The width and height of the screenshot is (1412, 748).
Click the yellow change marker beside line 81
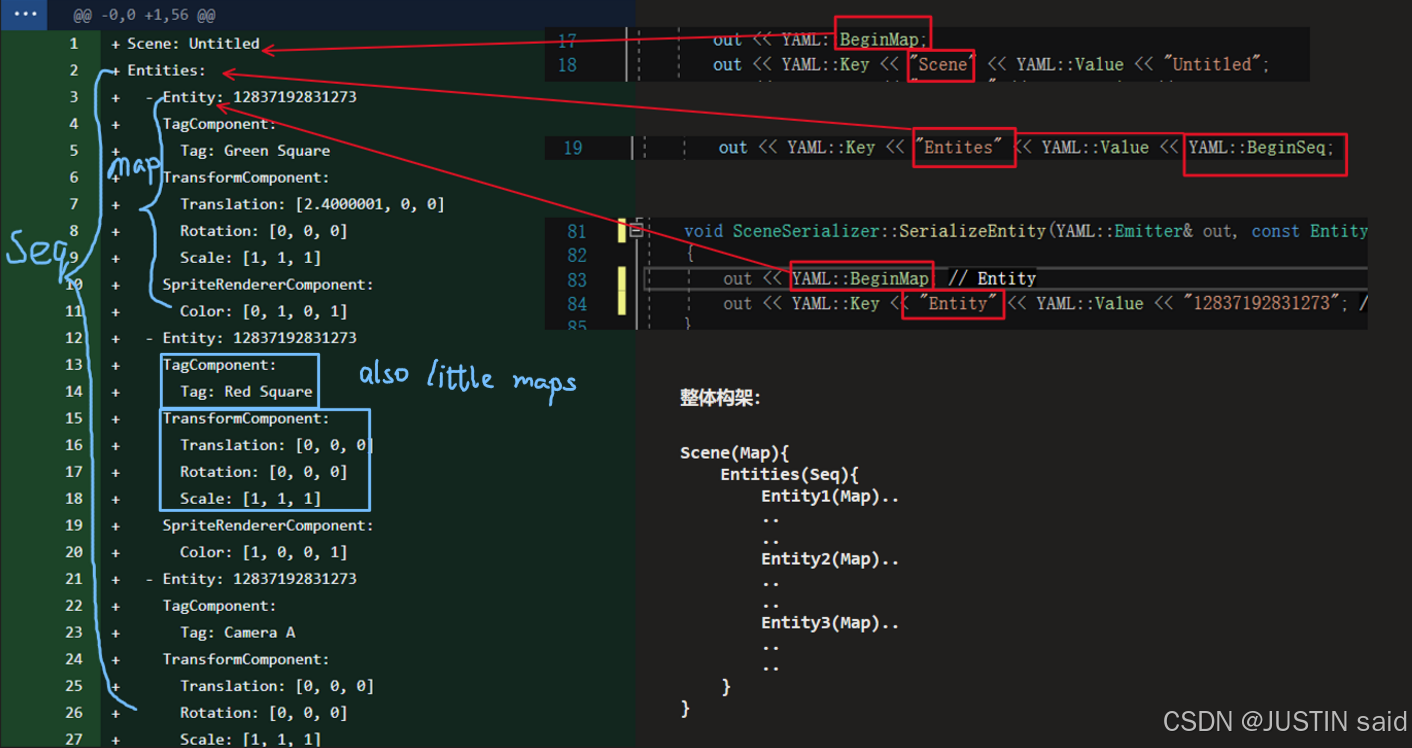621,231
